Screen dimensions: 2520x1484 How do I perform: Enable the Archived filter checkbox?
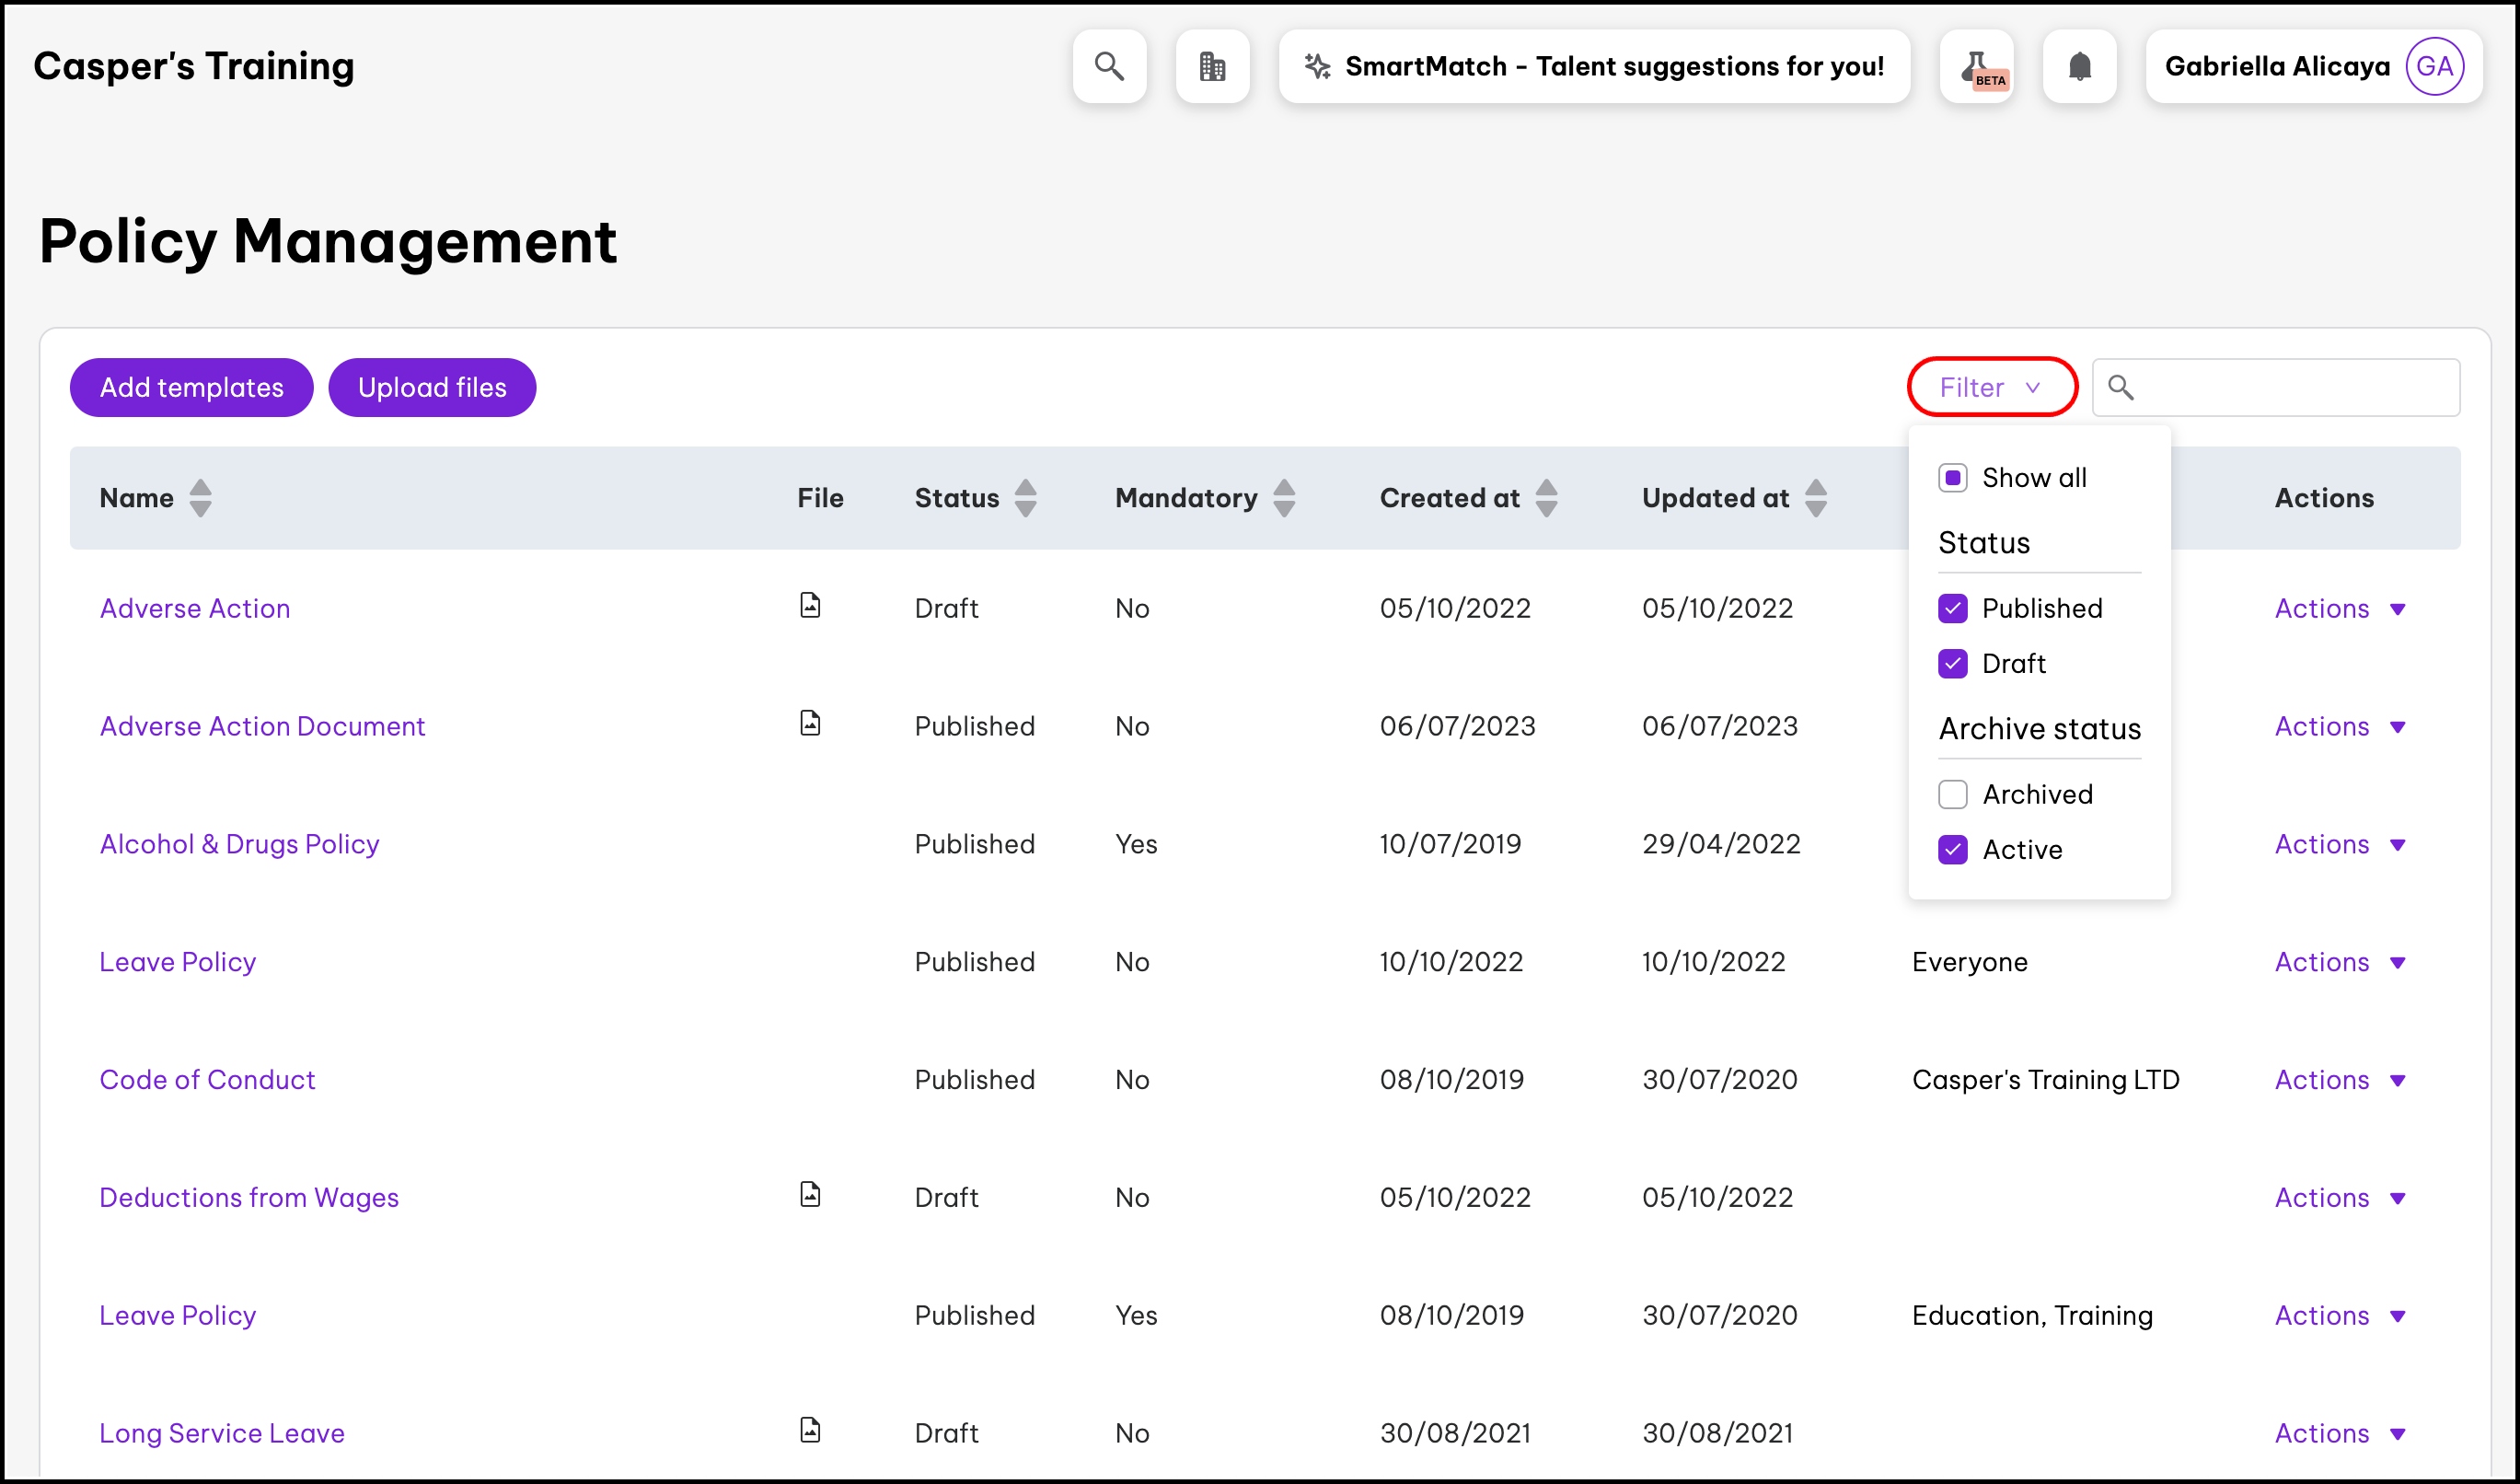1952,794
